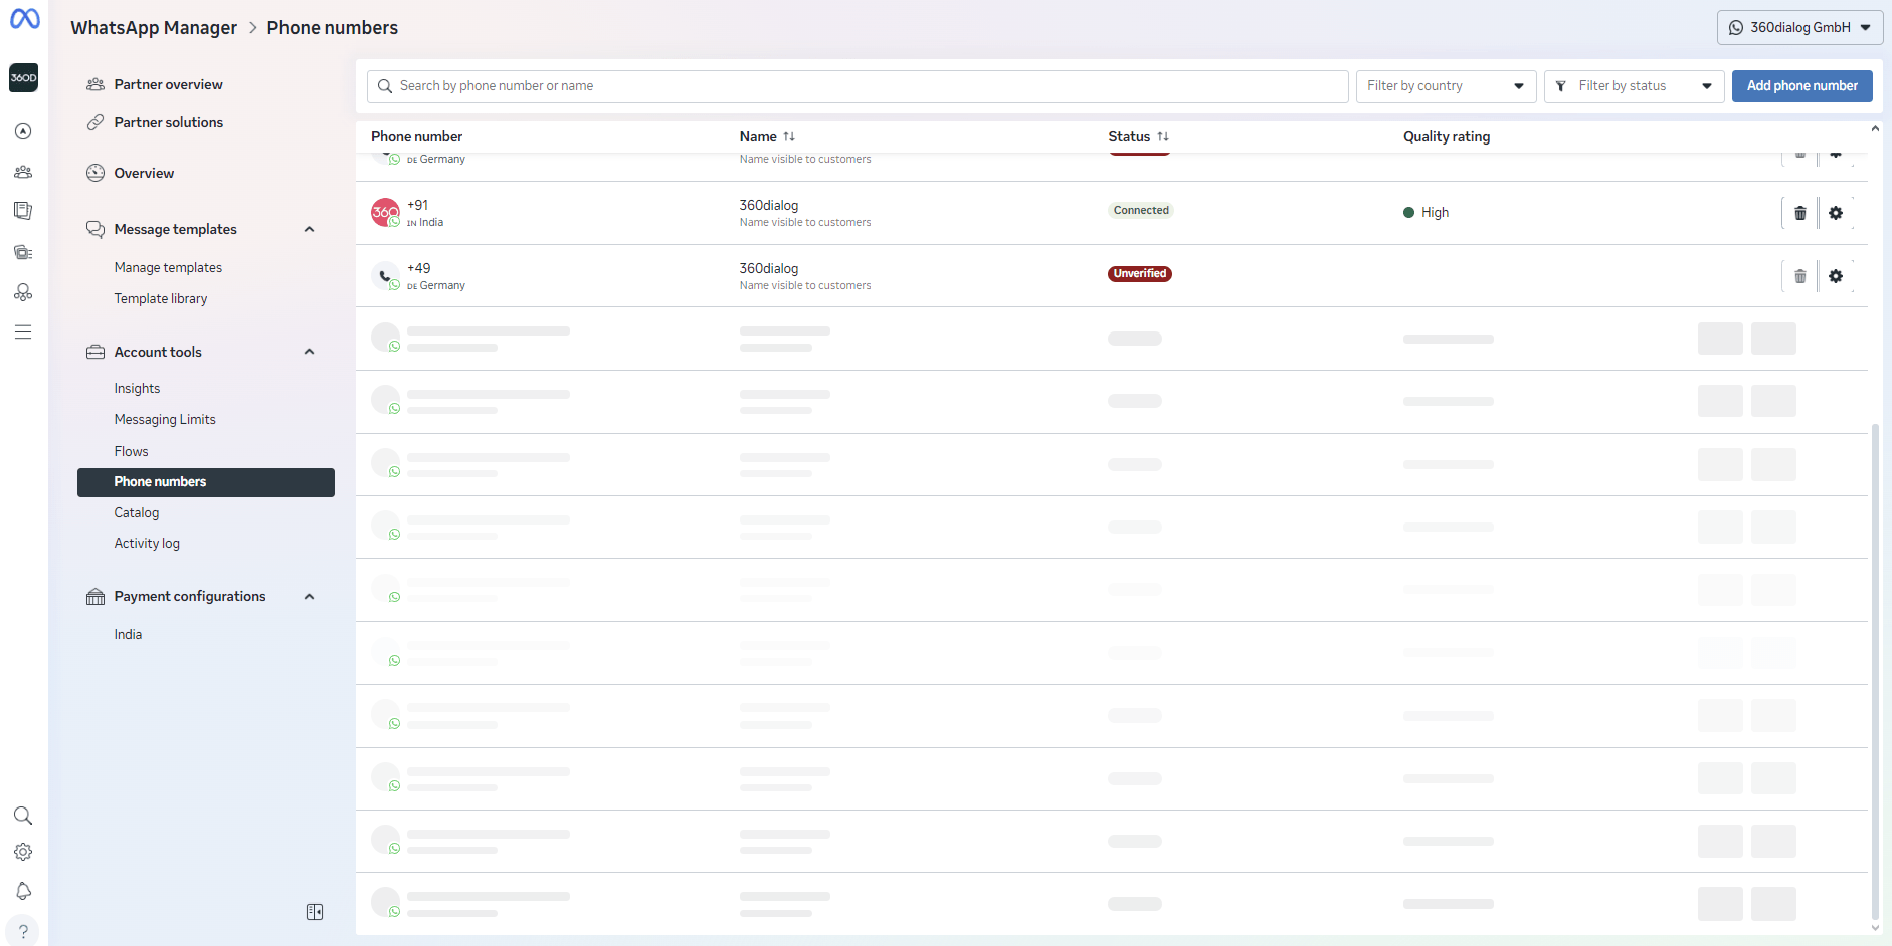Open Catalog in the sidebar
The image size is (1892, 946).
137,512
